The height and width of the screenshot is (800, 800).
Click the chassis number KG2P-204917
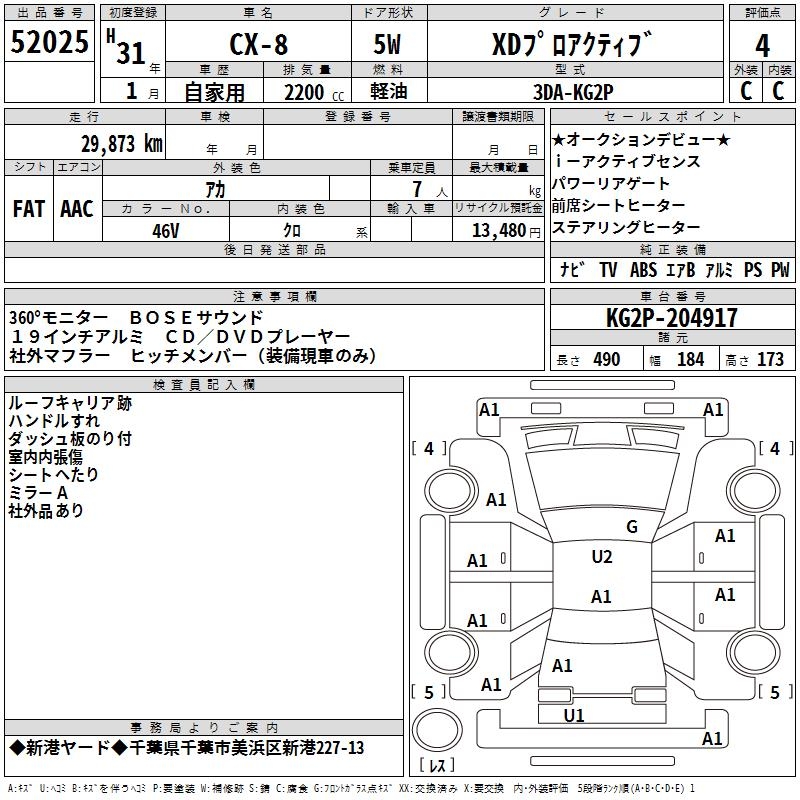click(672, 318)
